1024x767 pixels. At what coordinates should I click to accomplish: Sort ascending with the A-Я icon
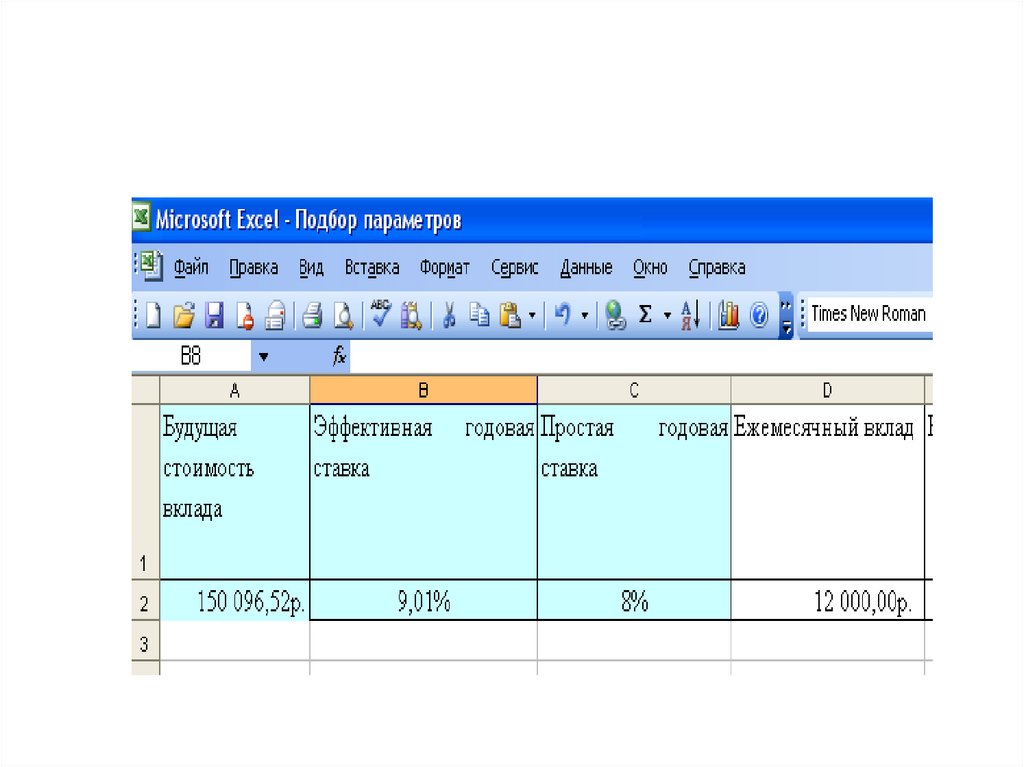pyautogui.click(x=690, y=316)
